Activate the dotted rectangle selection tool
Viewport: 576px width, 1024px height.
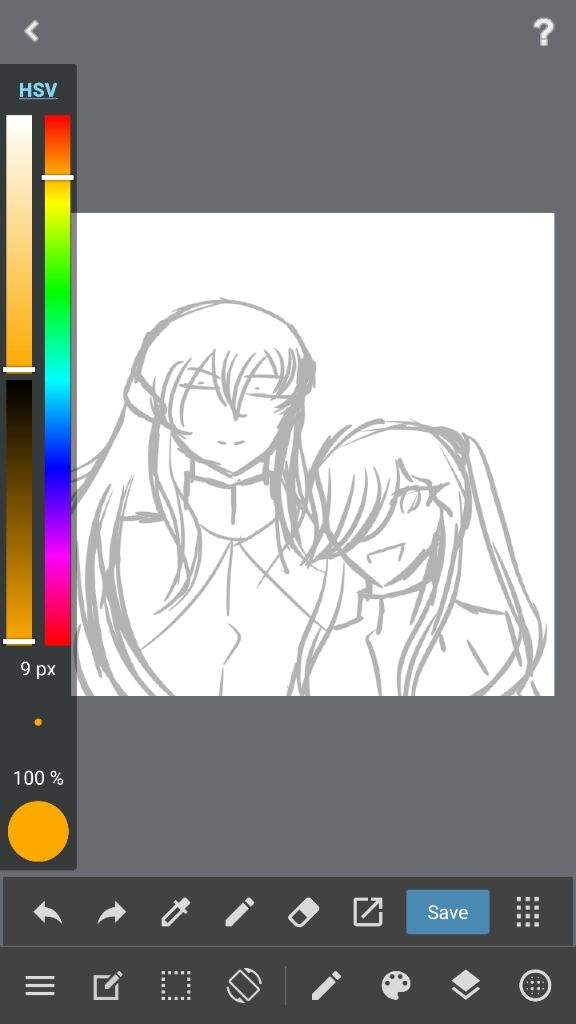176,985
